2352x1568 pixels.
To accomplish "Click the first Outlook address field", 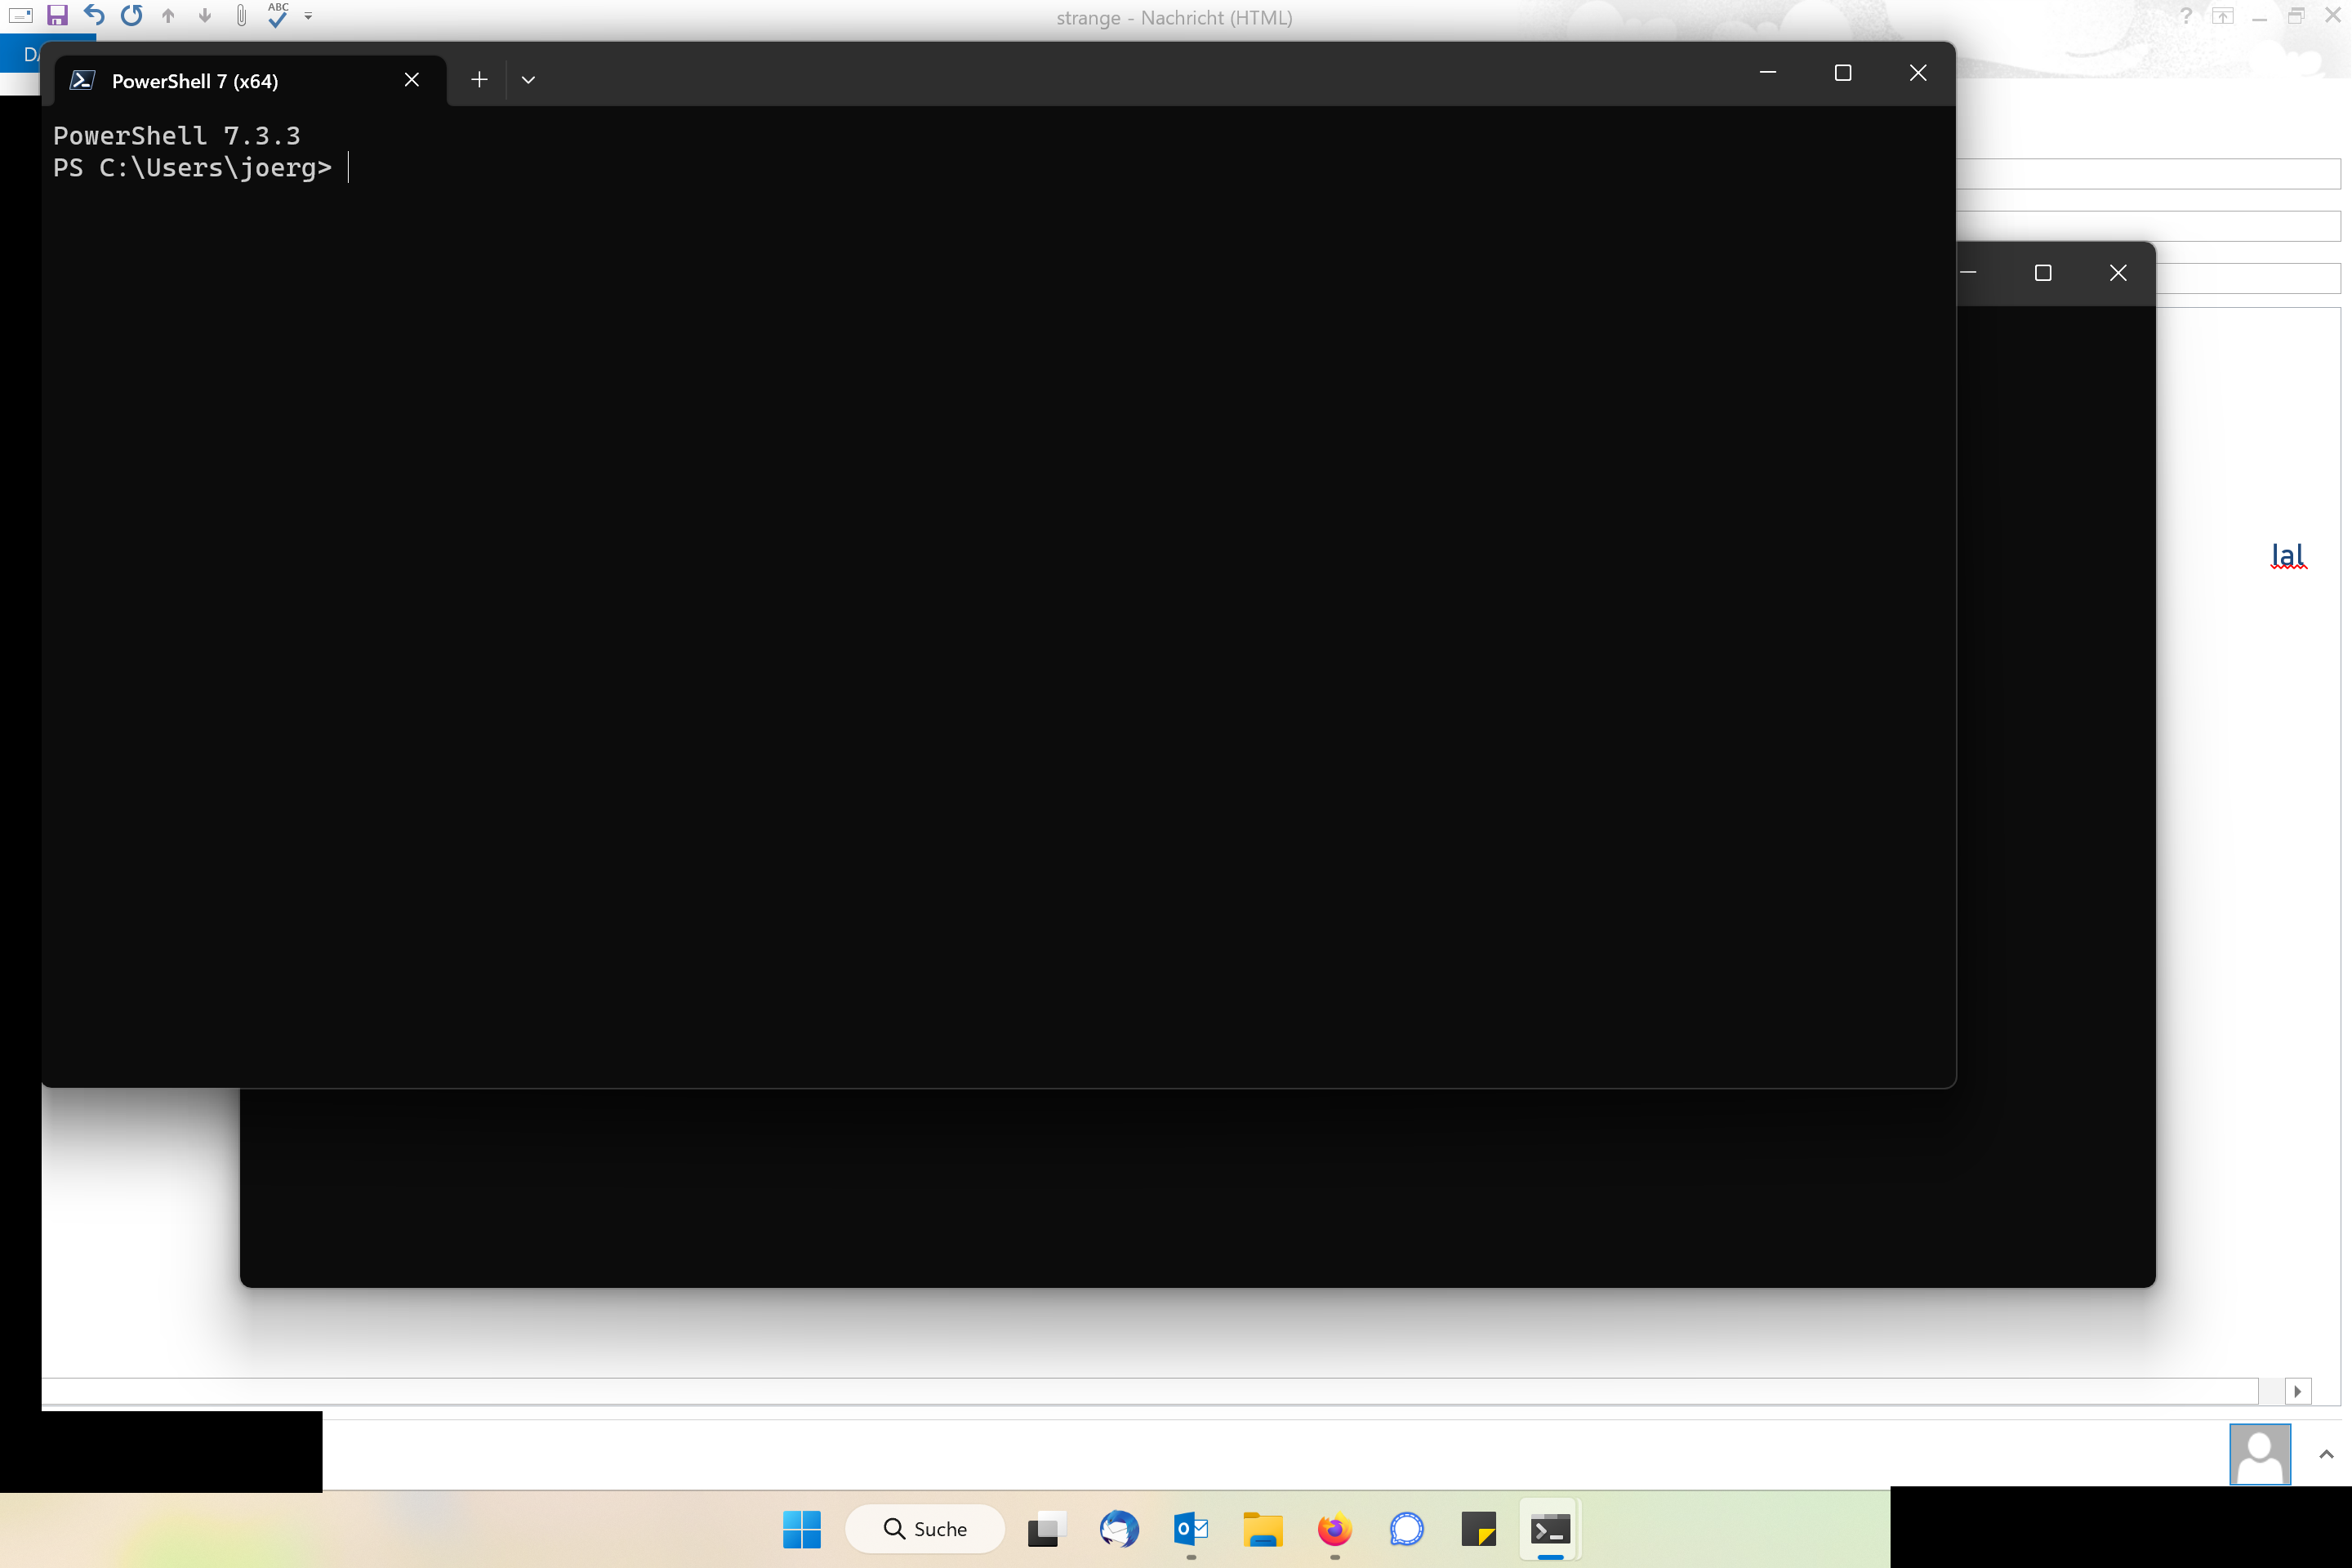I will (2148, 174).
